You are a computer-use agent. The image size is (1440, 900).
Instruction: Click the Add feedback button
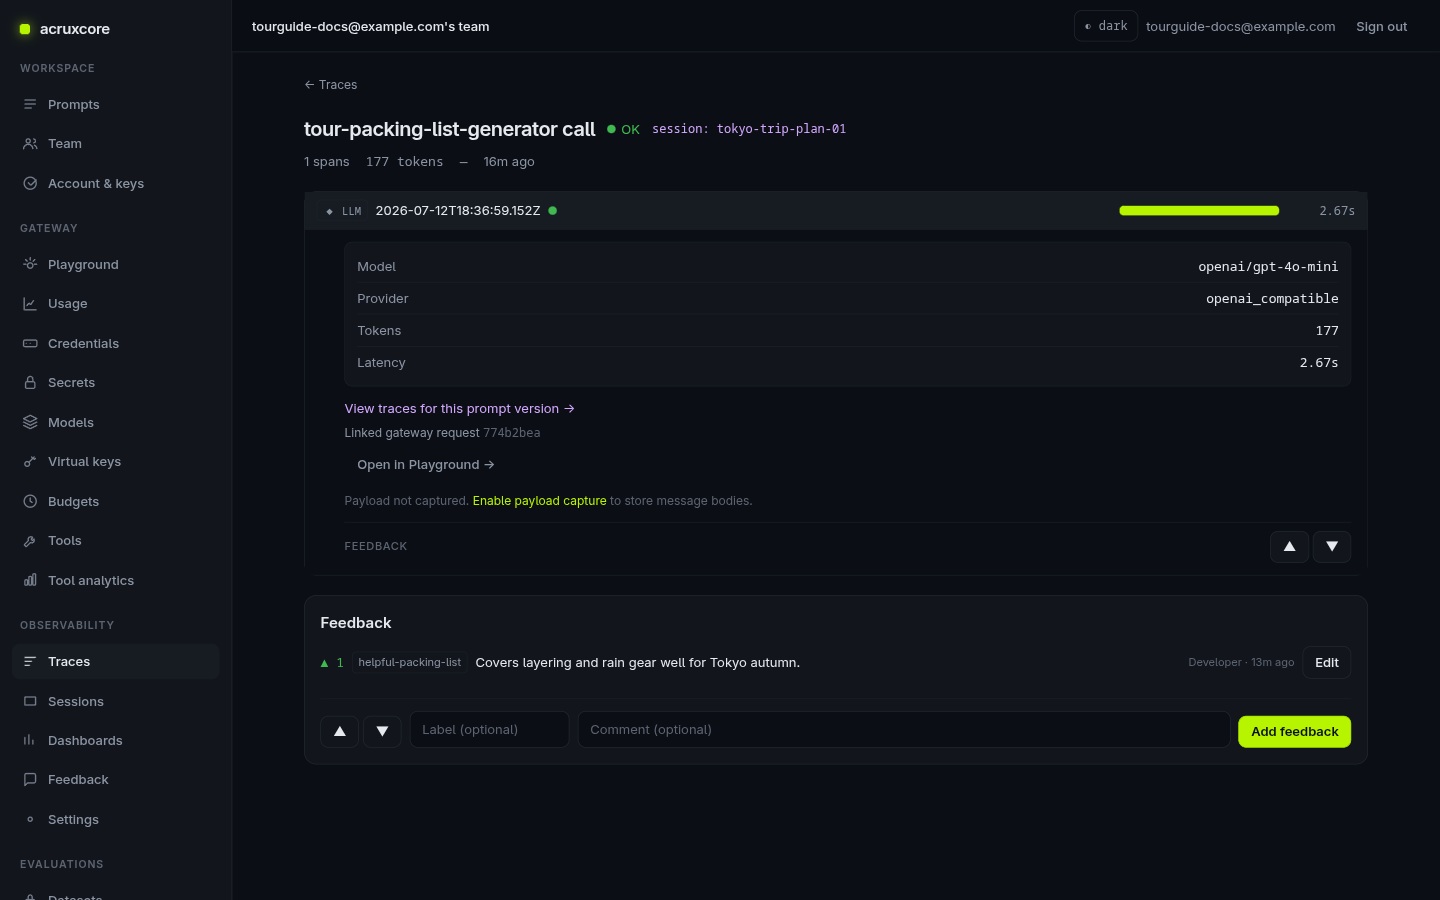[x=1294, y=732]
